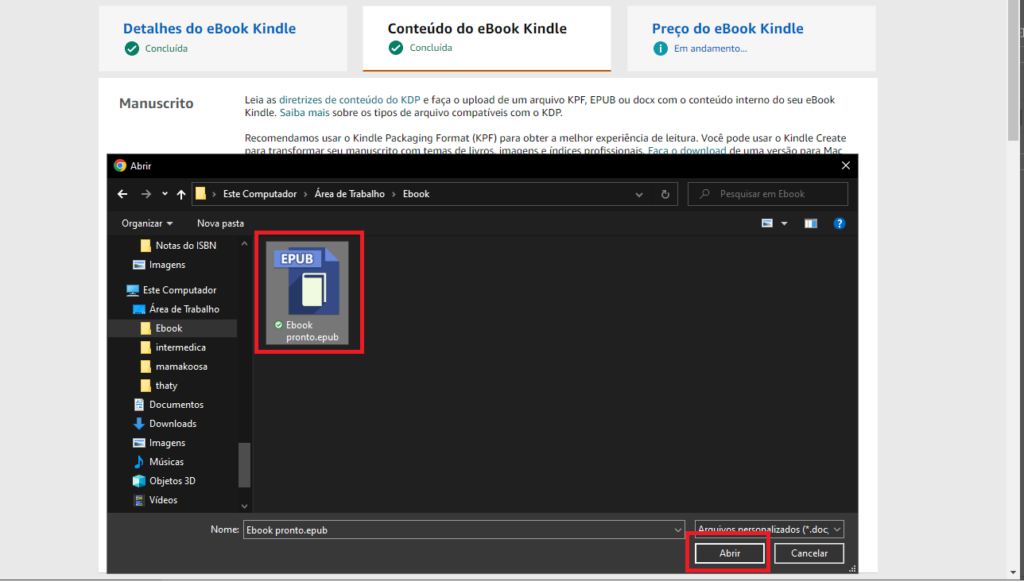This screenshot has height=582, width=1024.
Task: Expand the Organizar dropdown menu
Action: [147, 223]
